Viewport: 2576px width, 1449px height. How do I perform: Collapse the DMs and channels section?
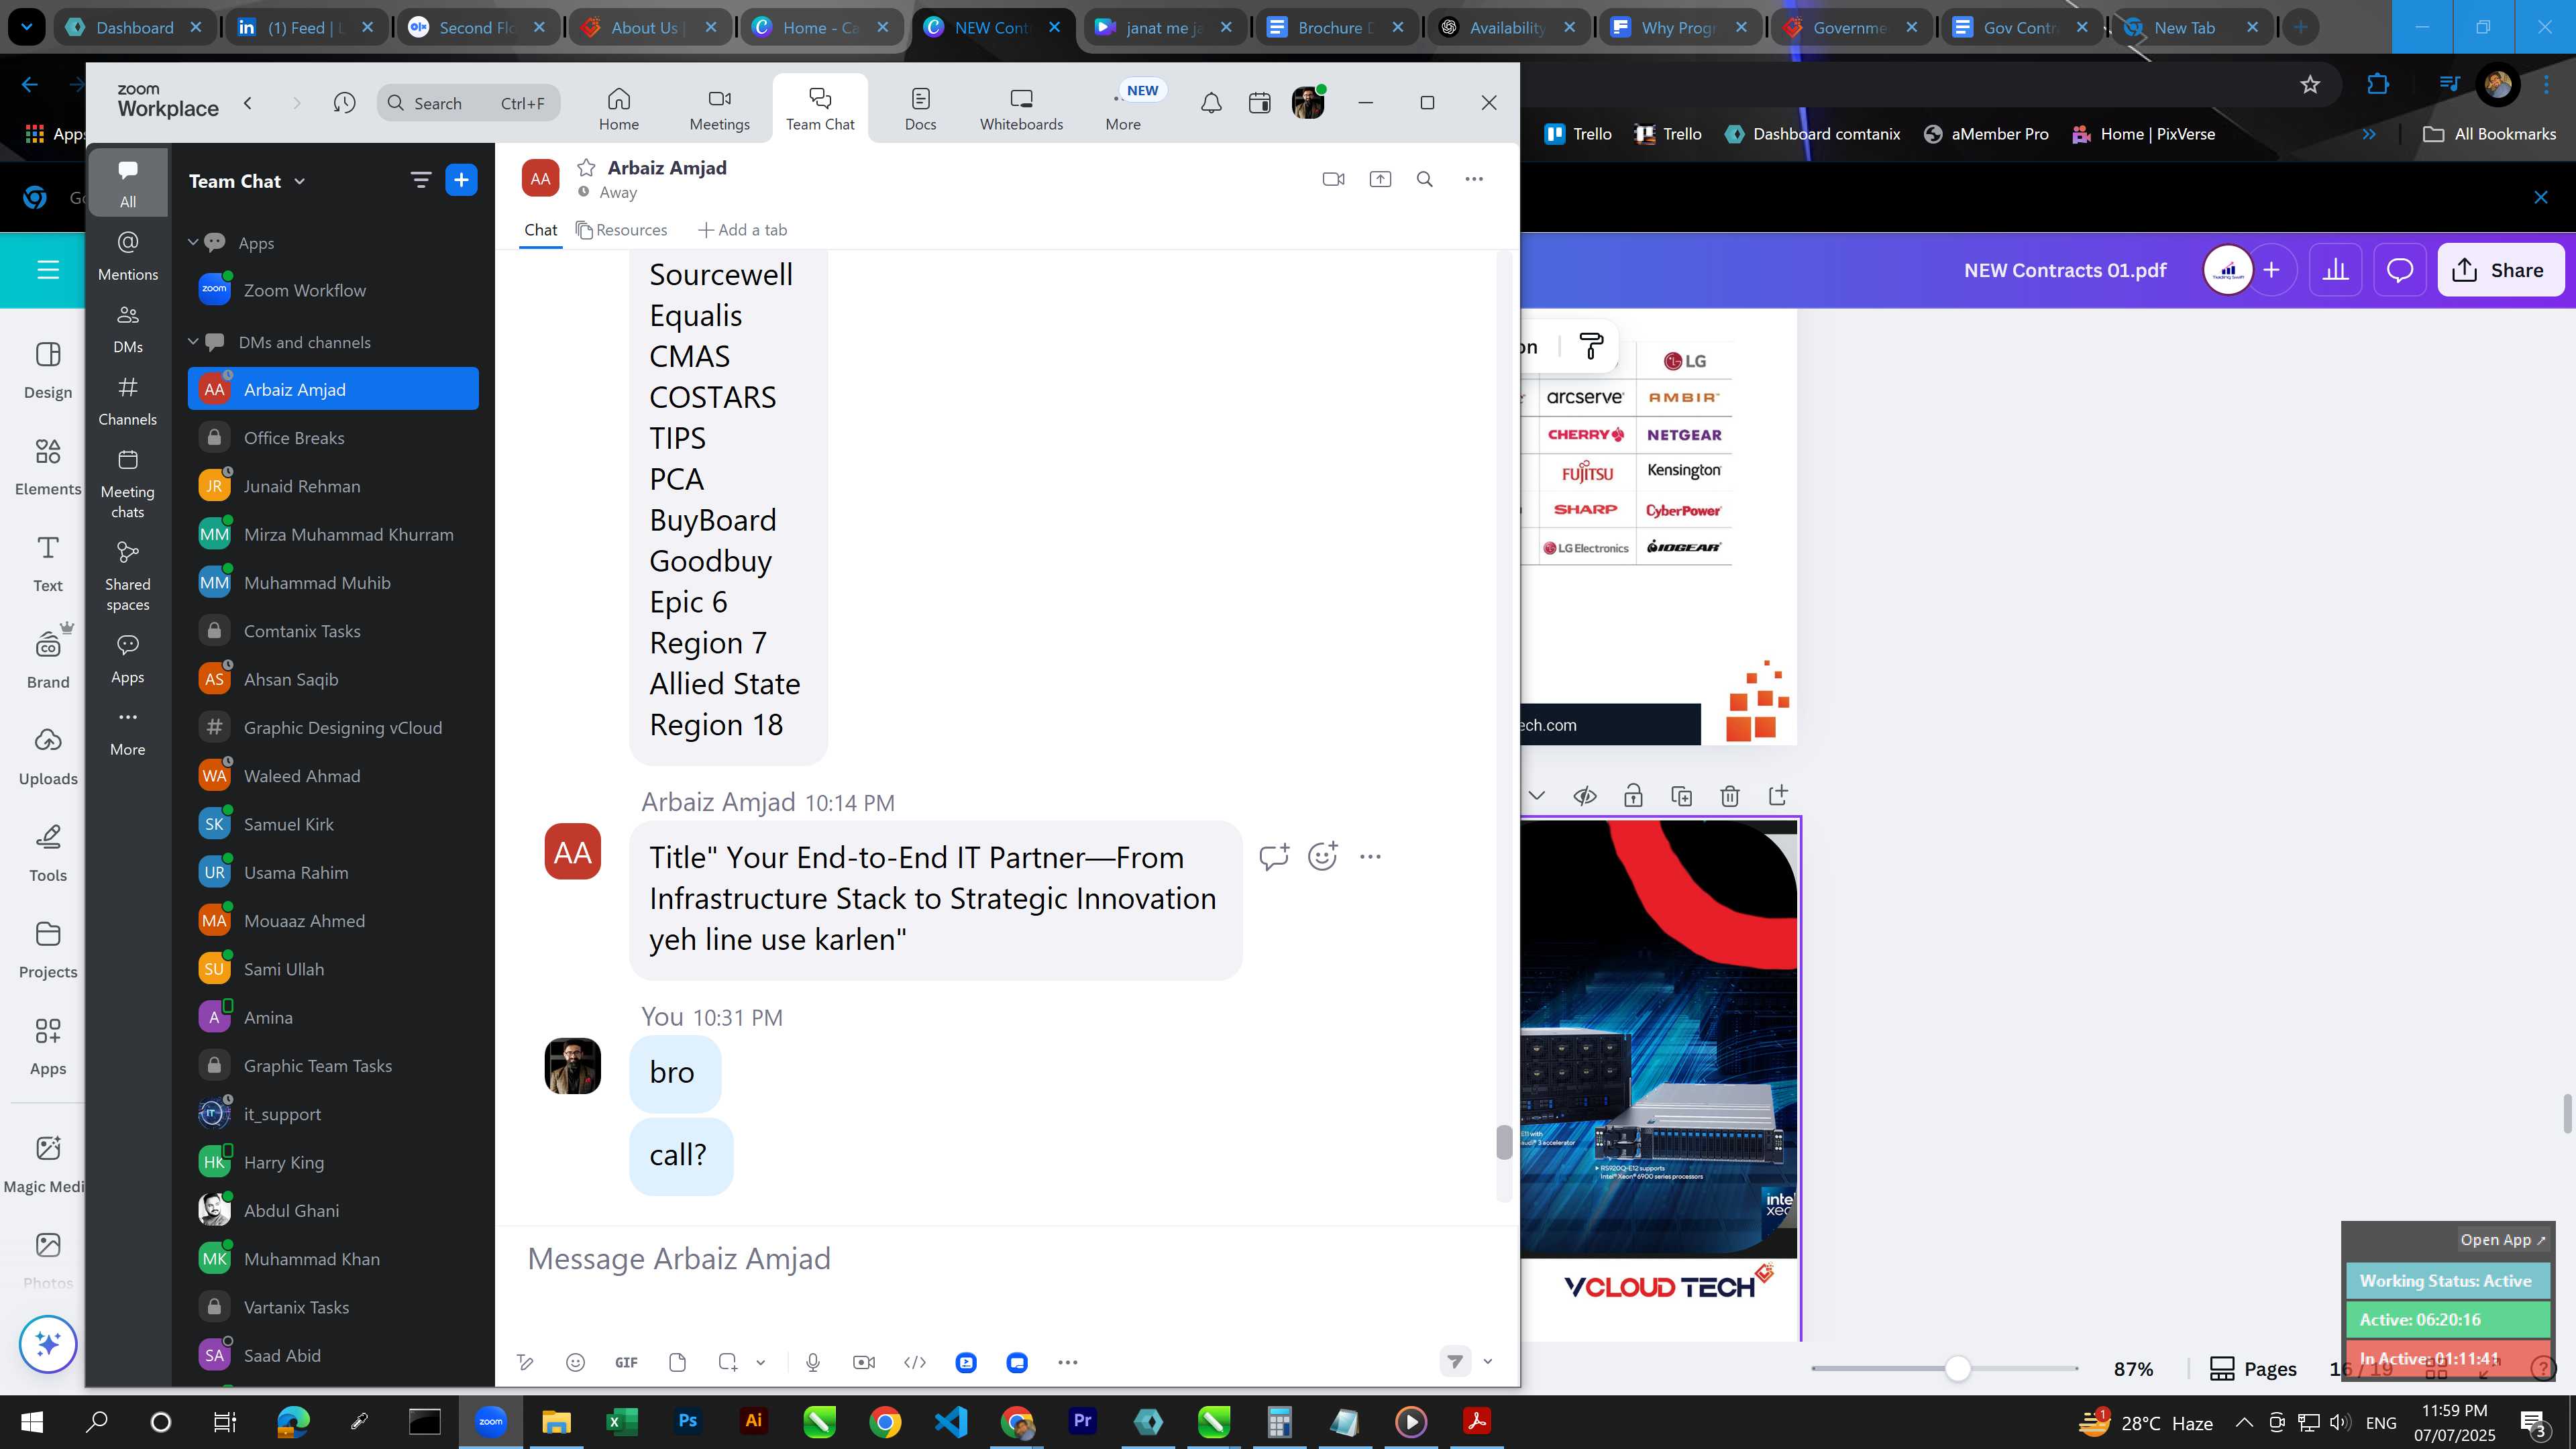click(x=193, y=341)
